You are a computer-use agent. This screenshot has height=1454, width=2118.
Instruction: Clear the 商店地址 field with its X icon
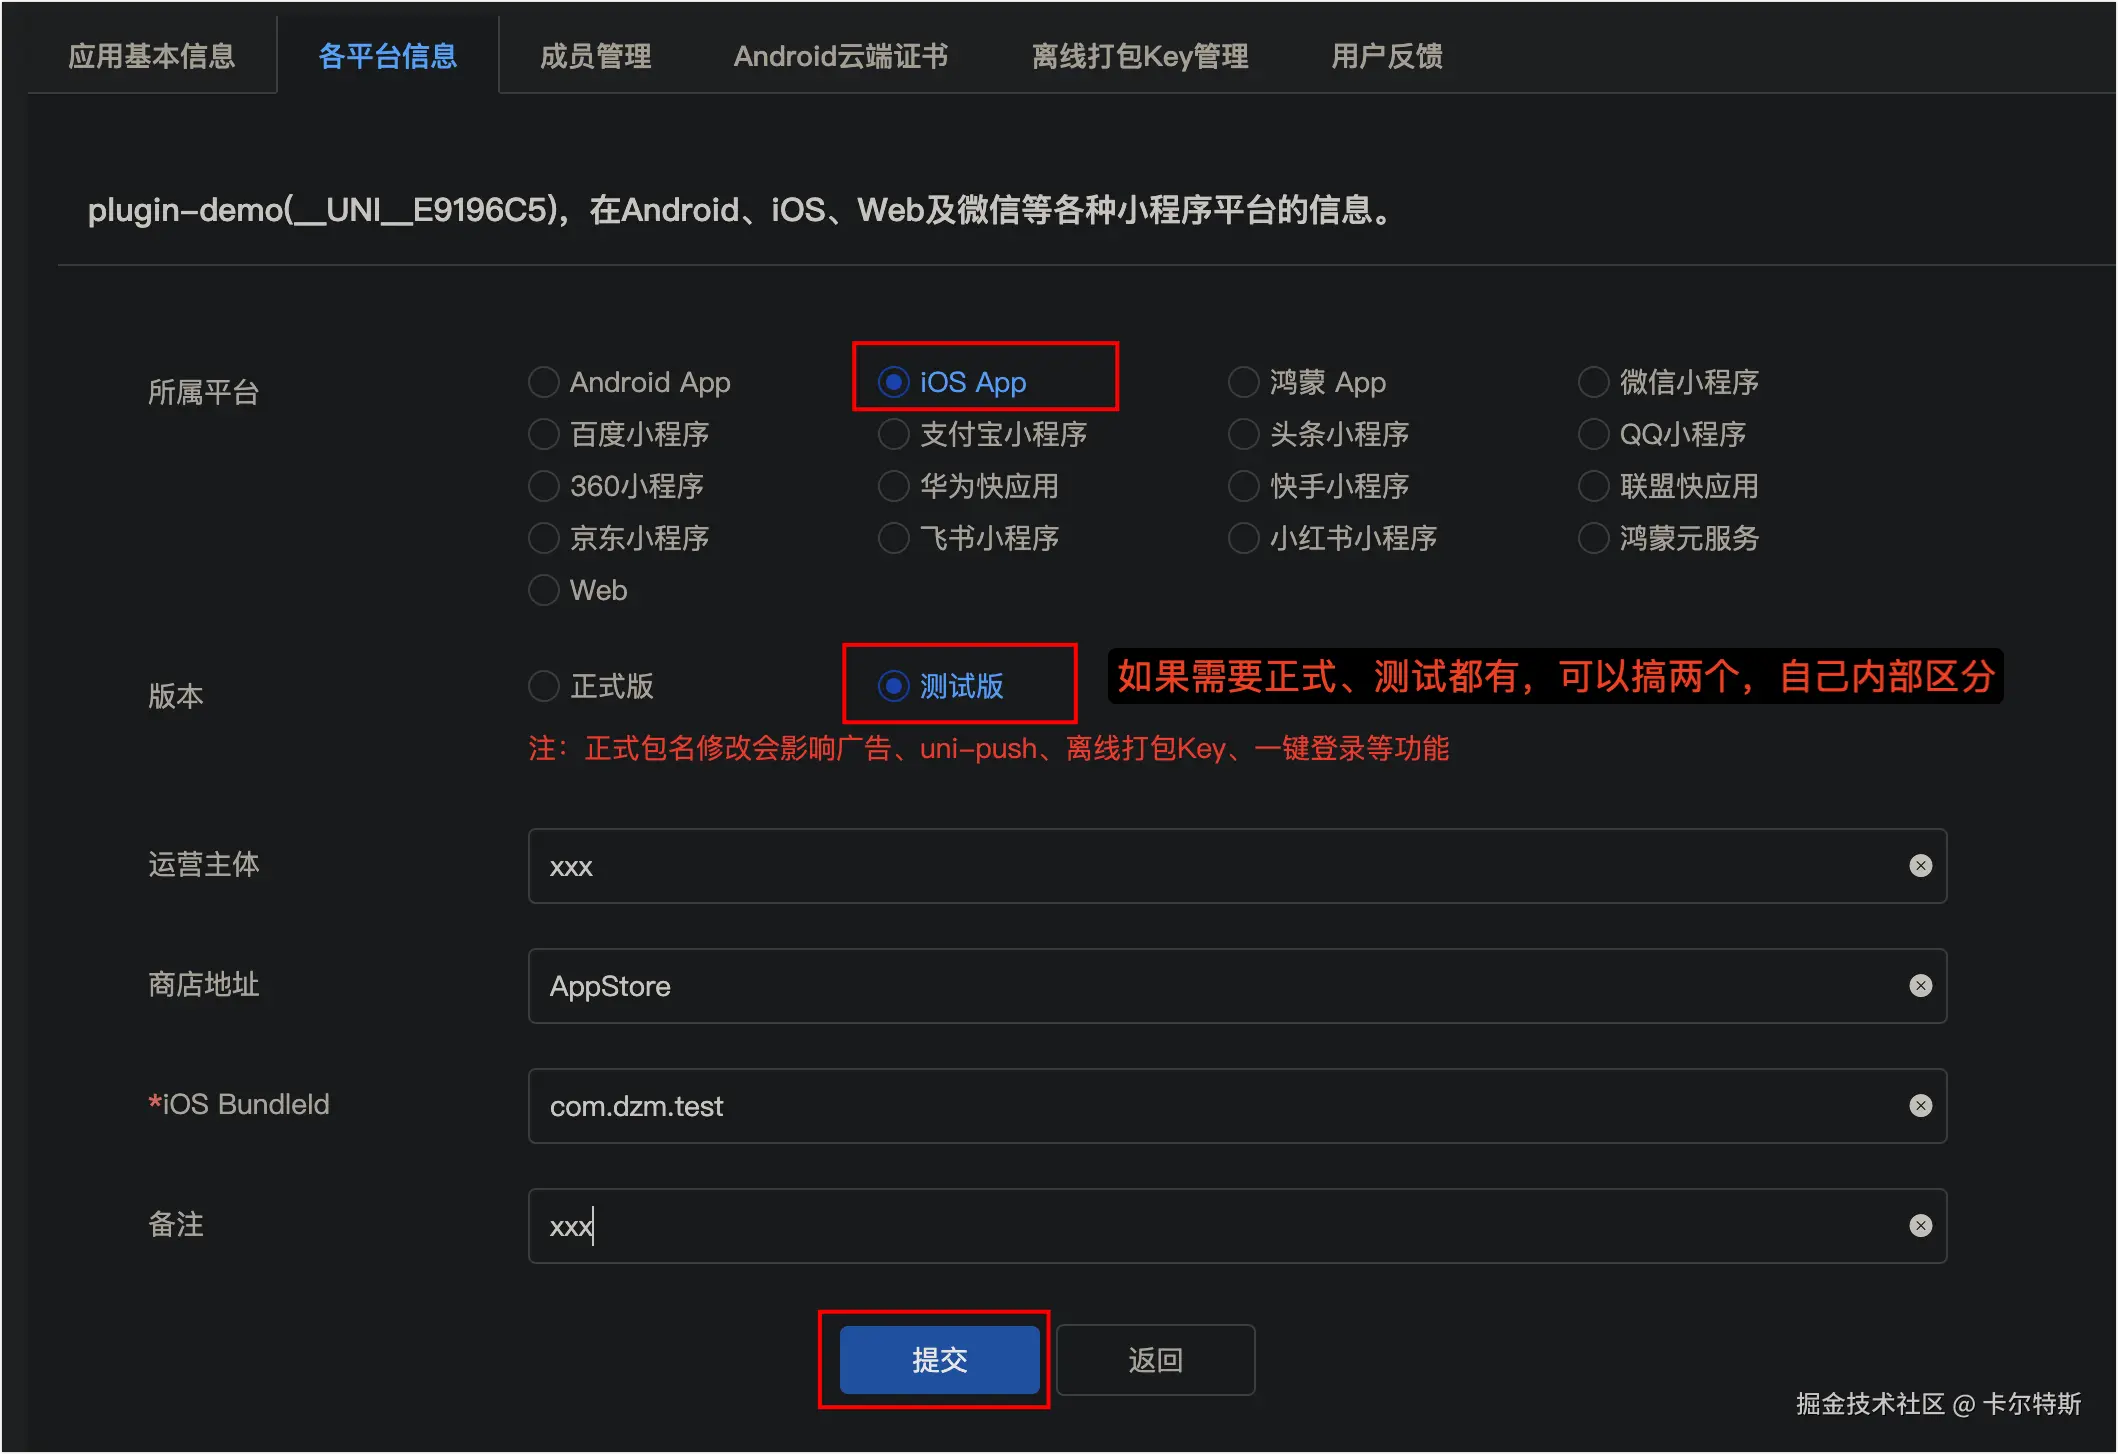(1920, 986)
